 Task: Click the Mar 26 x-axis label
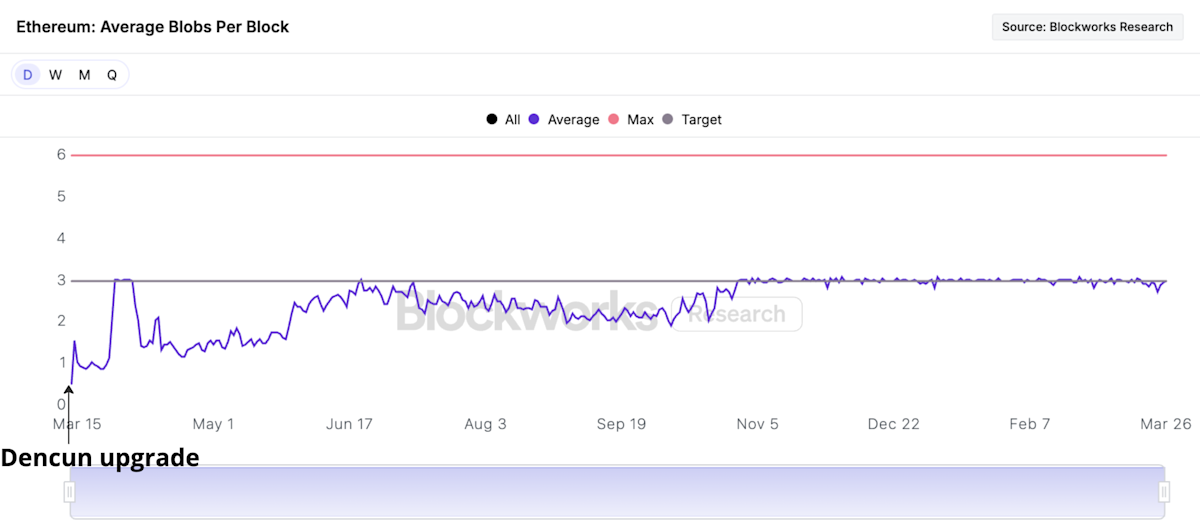click(x=1167, y=424)
